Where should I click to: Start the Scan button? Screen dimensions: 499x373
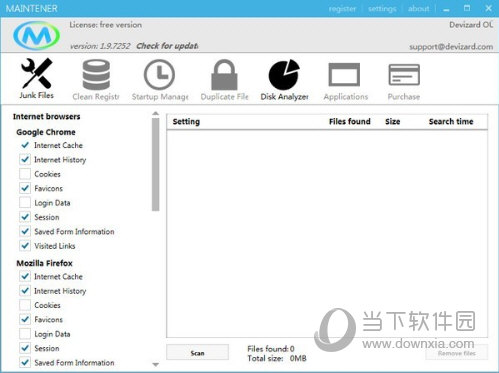pyautogui.click(x=197, y=353)
